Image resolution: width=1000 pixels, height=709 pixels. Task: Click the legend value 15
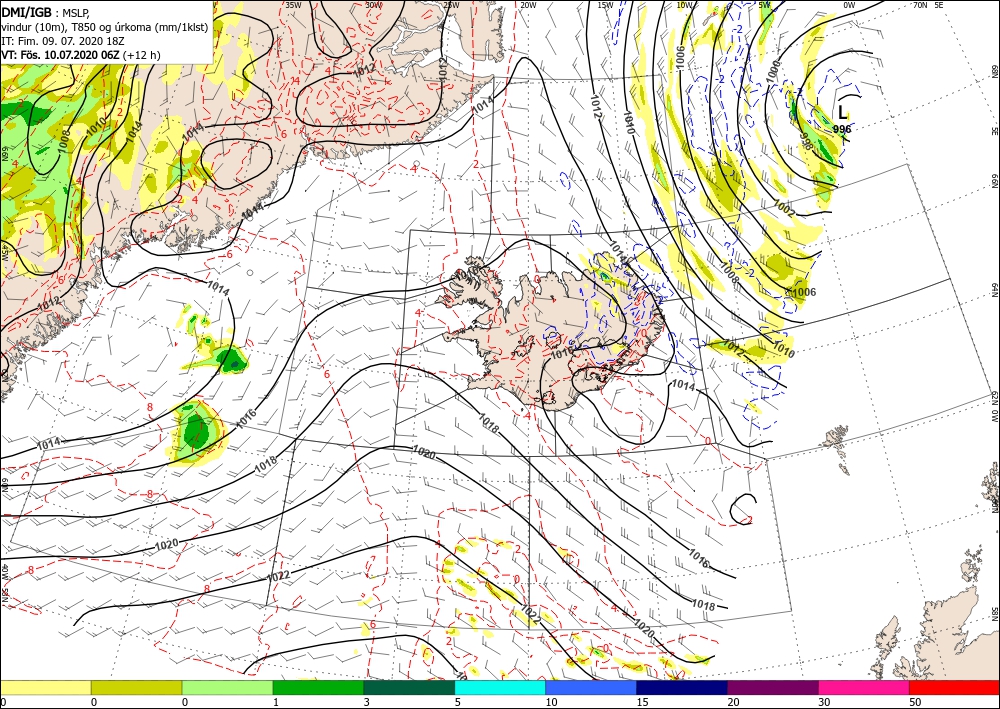pyautogui.click(x=642, y=702)
